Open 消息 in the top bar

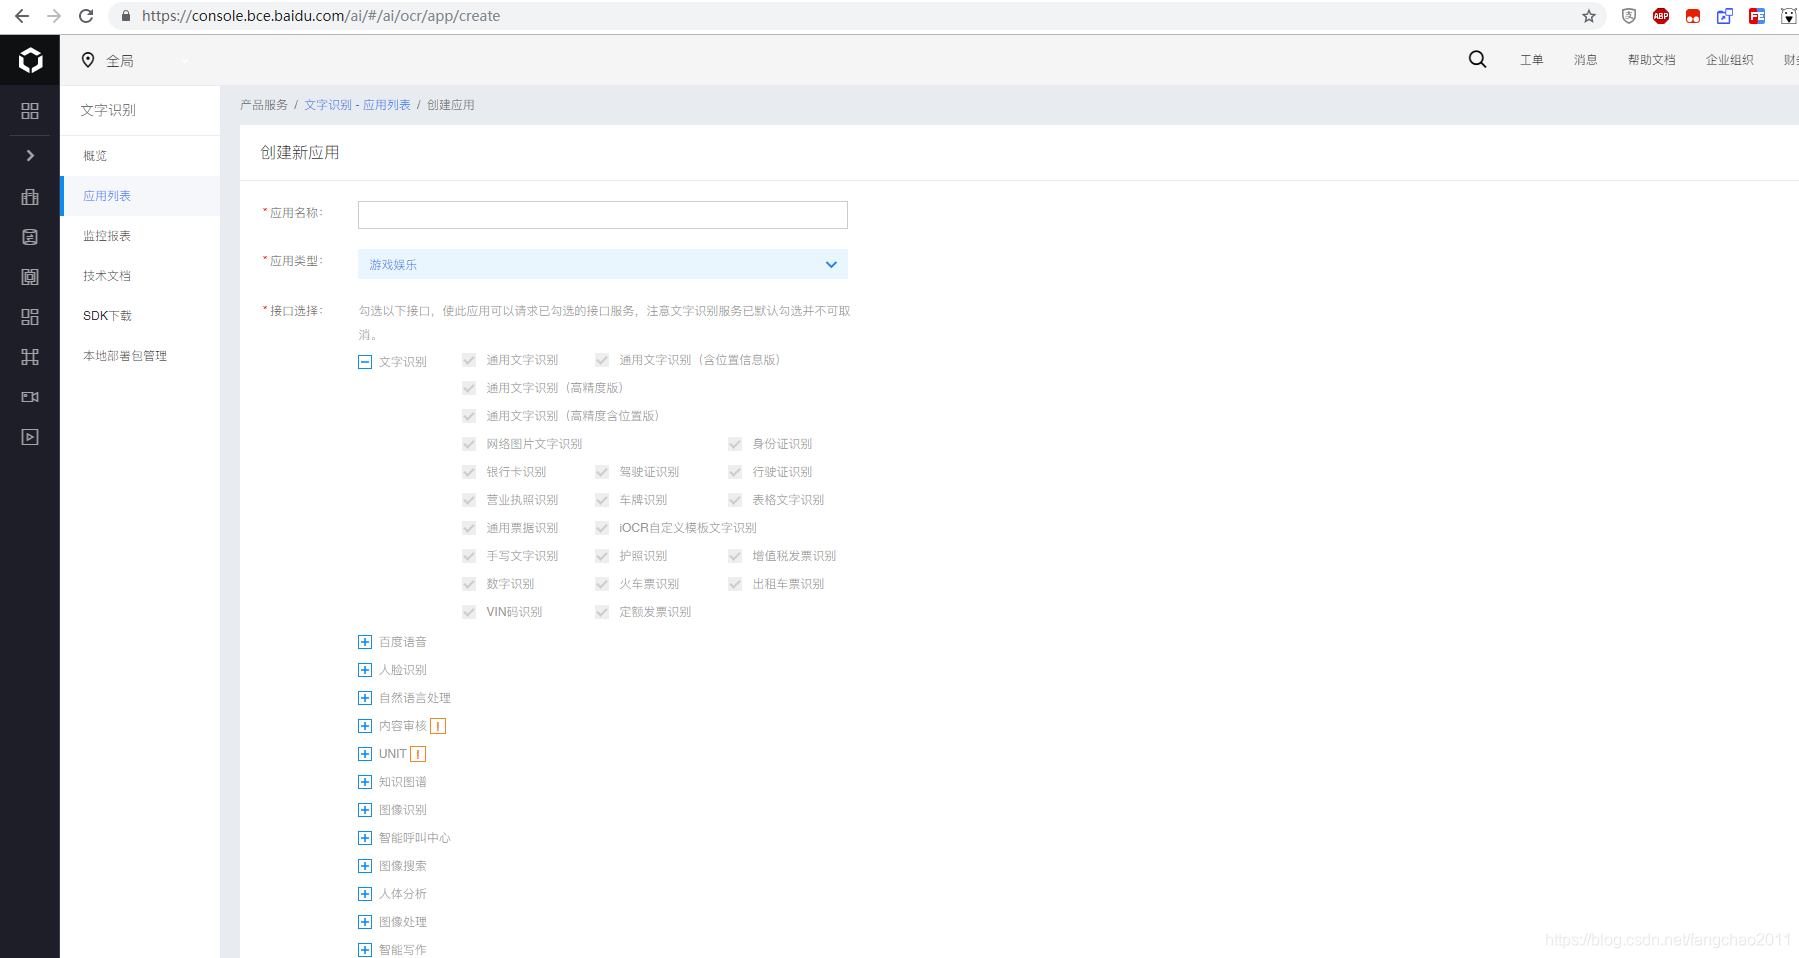click(1586, 60)
